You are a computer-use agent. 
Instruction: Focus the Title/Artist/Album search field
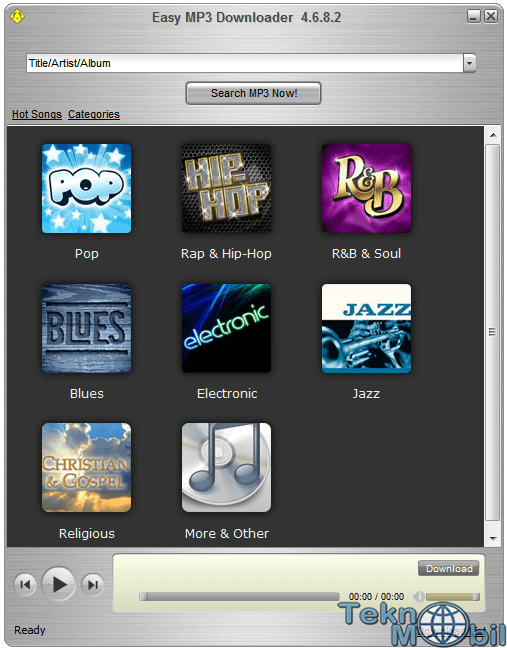coord(245,63)
